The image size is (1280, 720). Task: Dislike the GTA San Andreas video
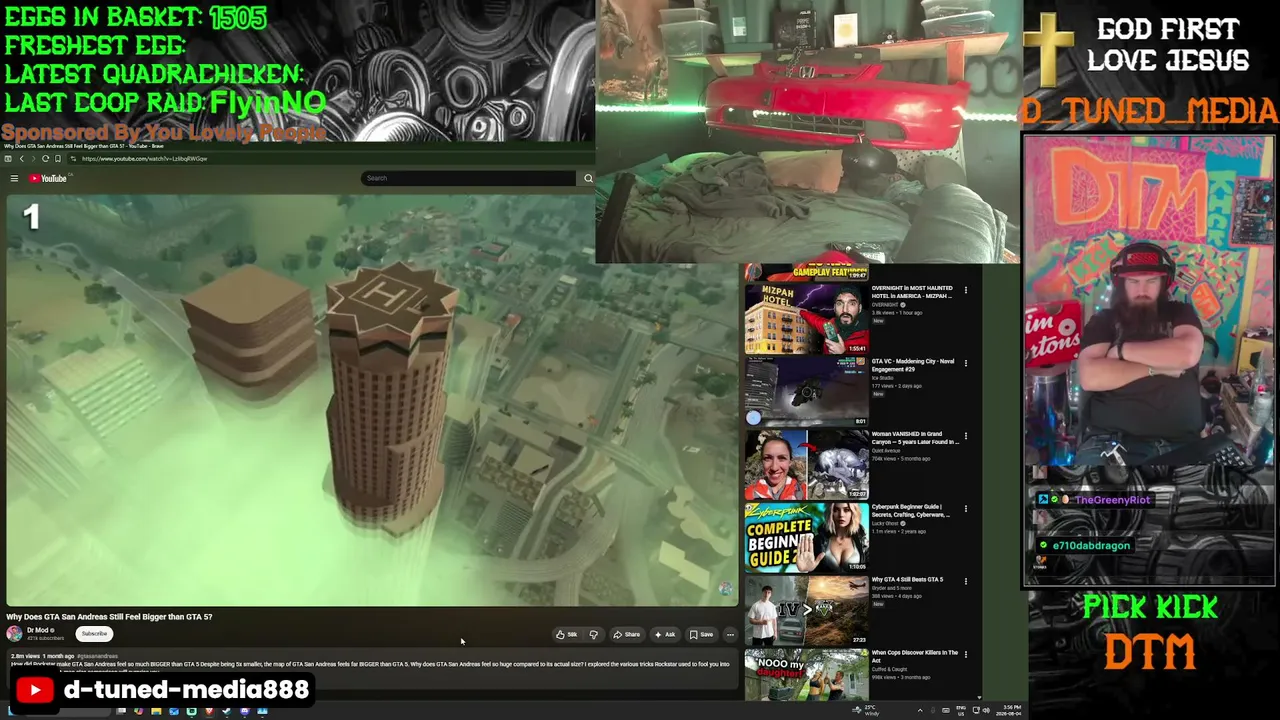(x=594, y=634)
